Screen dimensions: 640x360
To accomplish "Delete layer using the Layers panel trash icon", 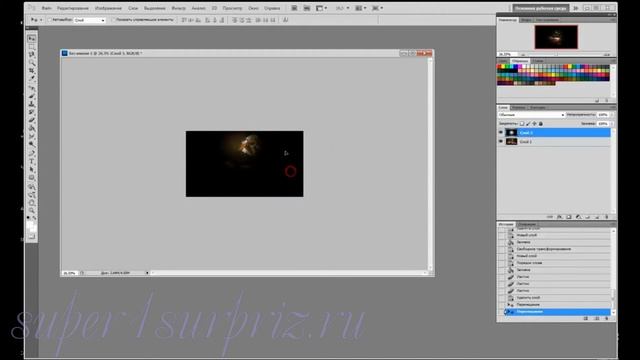I will (607, 217).
